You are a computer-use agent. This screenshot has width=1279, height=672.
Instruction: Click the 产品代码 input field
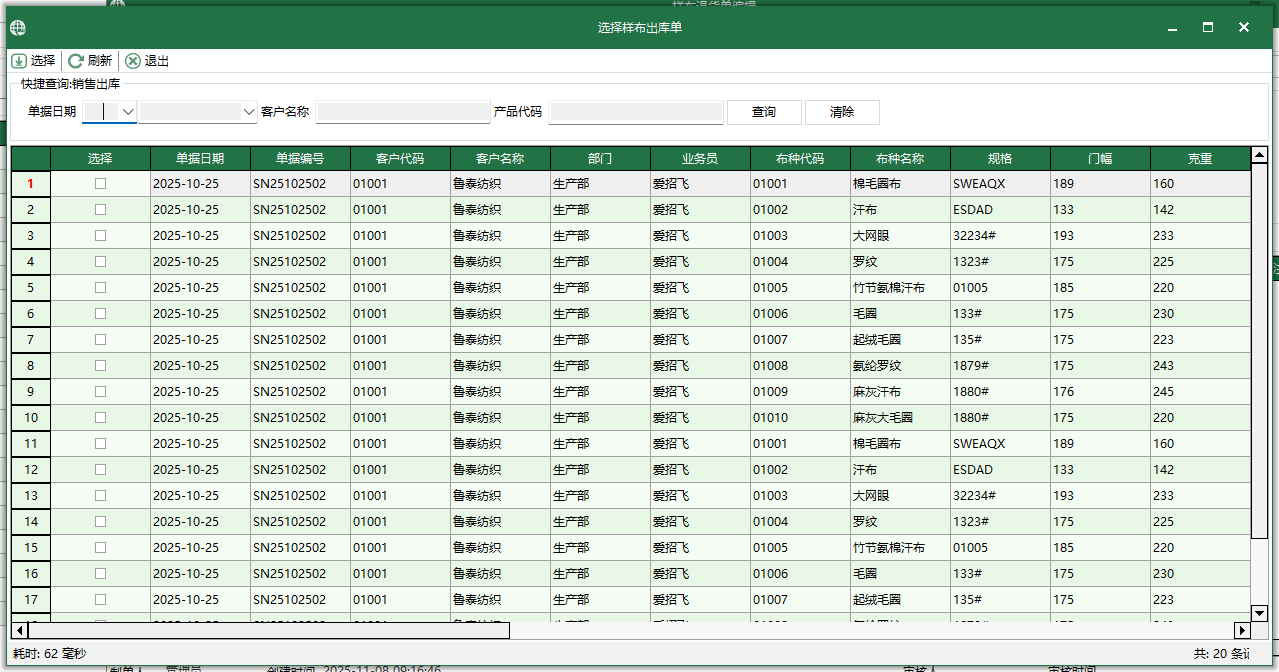pyautogui.click(x=636, y=111)
